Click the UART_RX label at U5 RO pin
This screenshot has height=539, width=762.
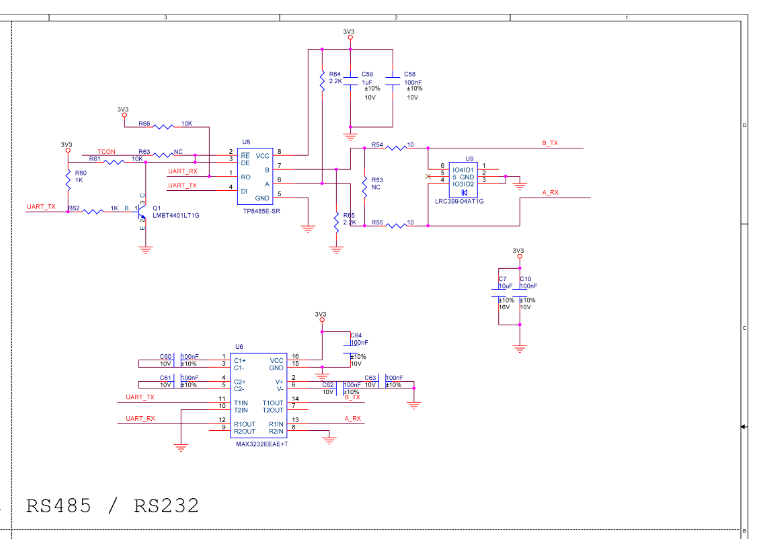[182, 171]
